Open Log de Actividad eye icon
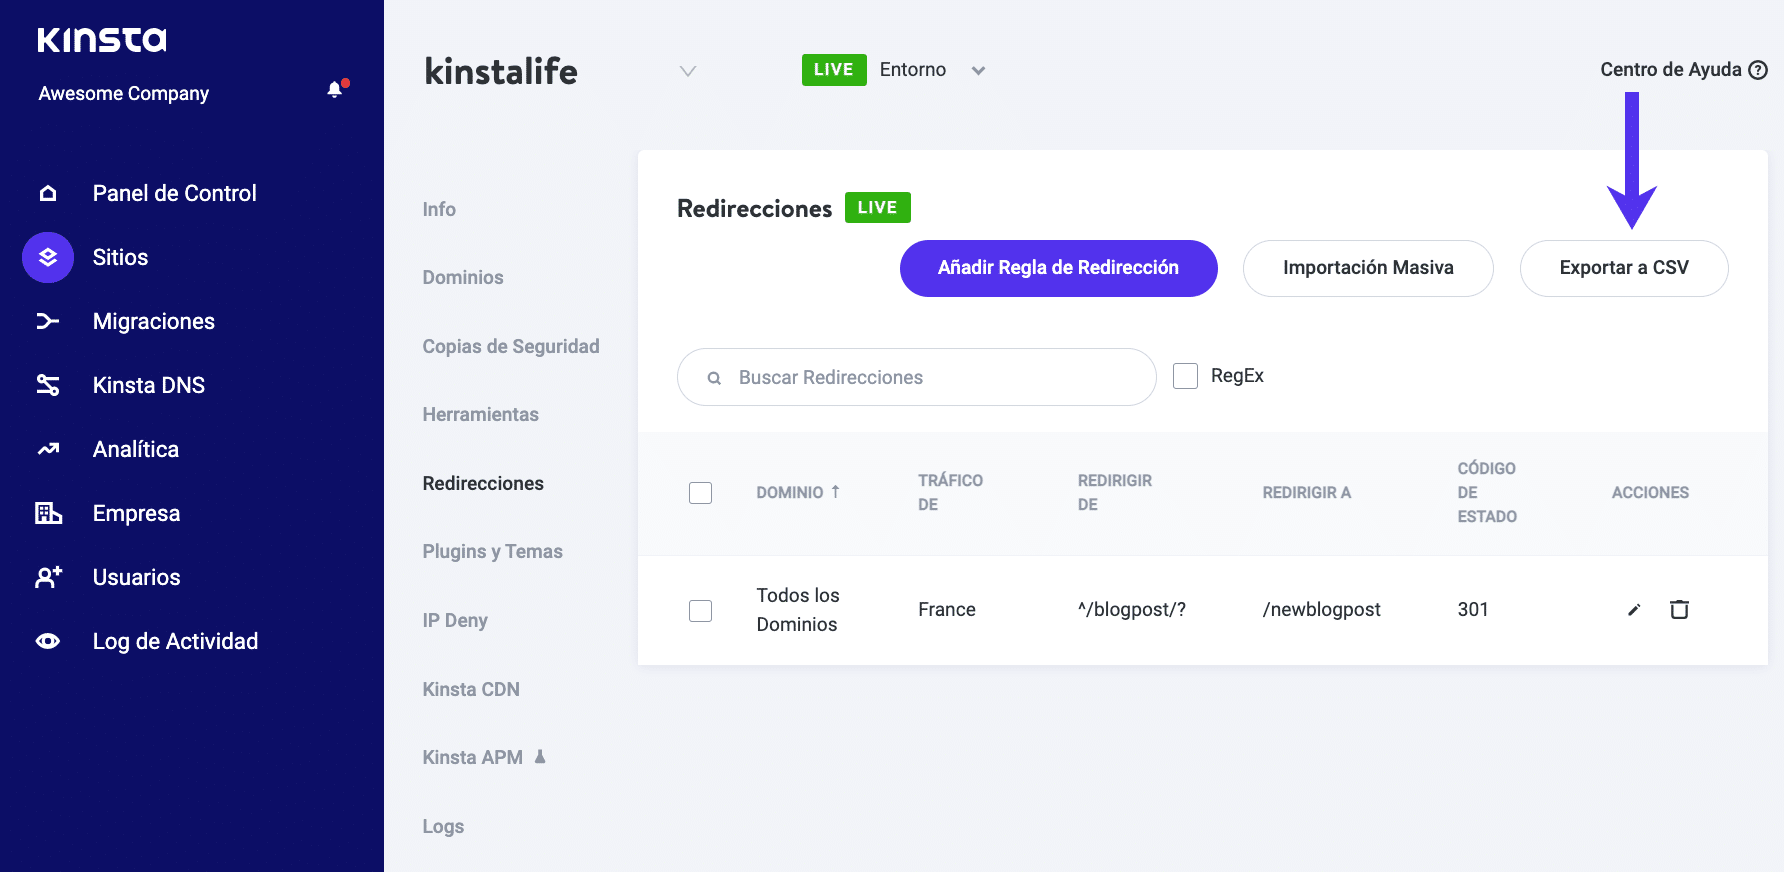This screenshot has width=1784, height=872. (48, 641)
